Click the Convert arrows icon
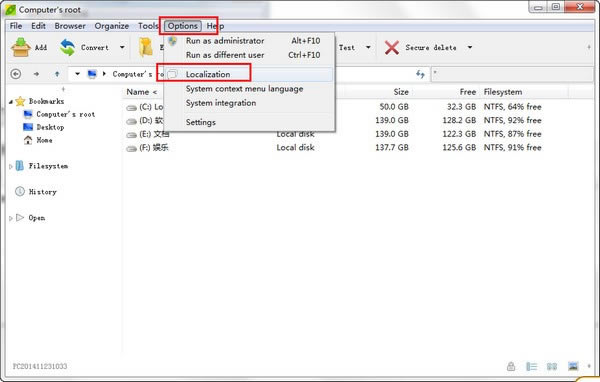 pyautogui.click(x=68, y=47)
